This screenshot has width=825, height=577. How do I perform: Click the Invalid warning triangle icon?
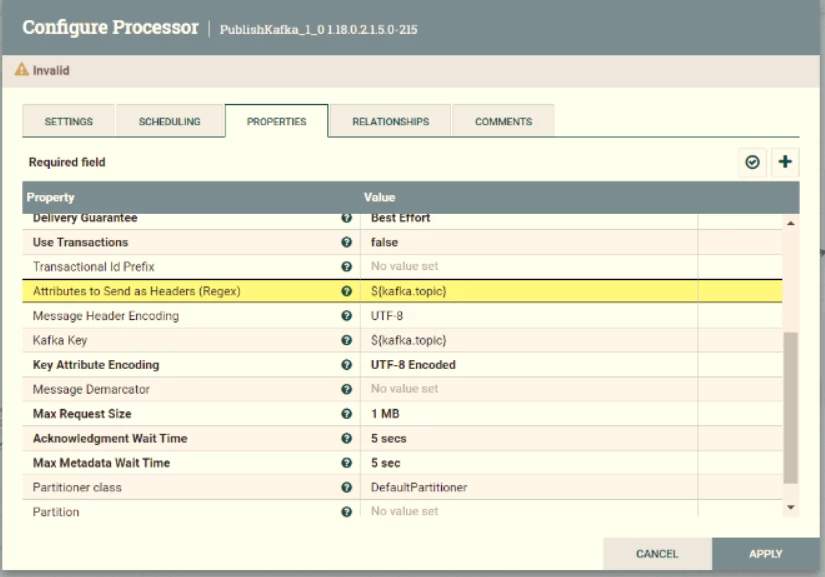point(22,69)
